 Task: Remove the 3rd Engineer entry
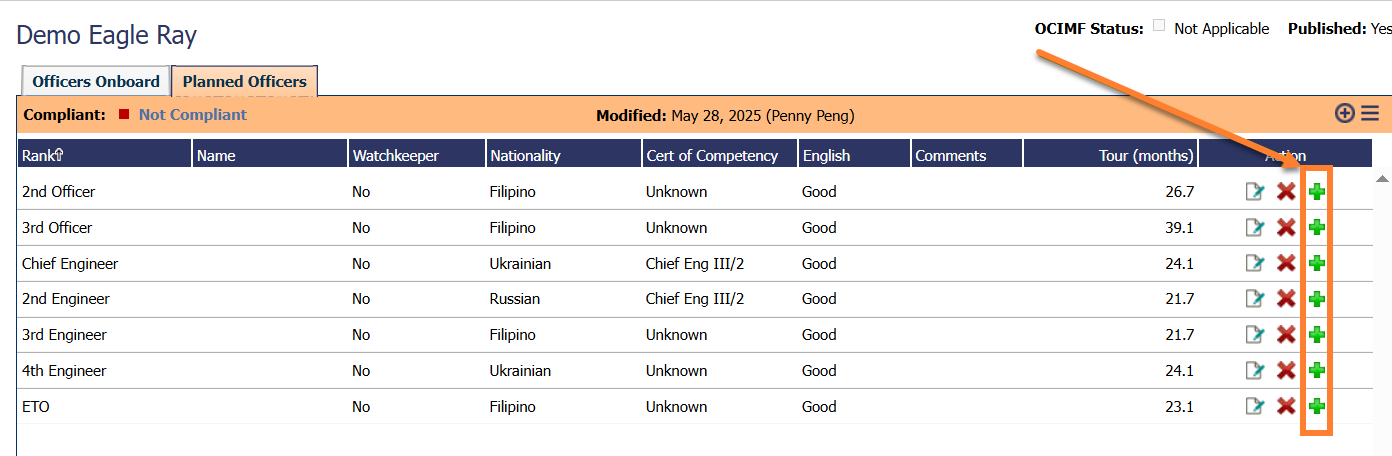(1286, 335)
